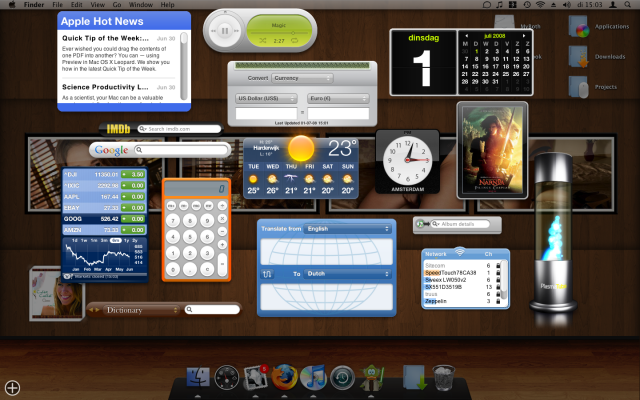
Task: Toggle the DJI change value display
Action: click(133, 174)
